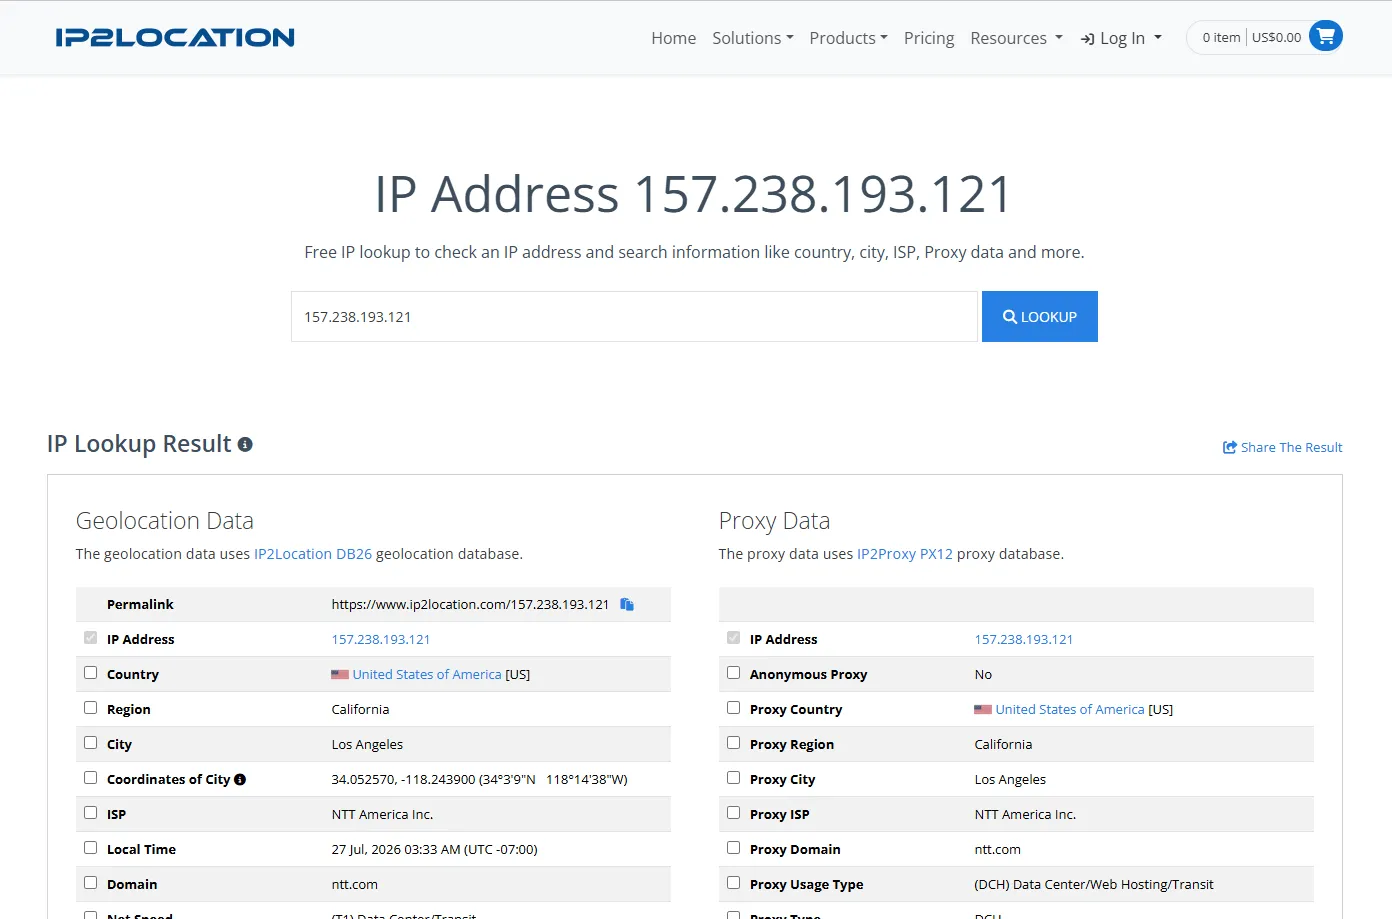Click the Share The Result icon link
1392x919 pixels.
(x=1283, y=447)
